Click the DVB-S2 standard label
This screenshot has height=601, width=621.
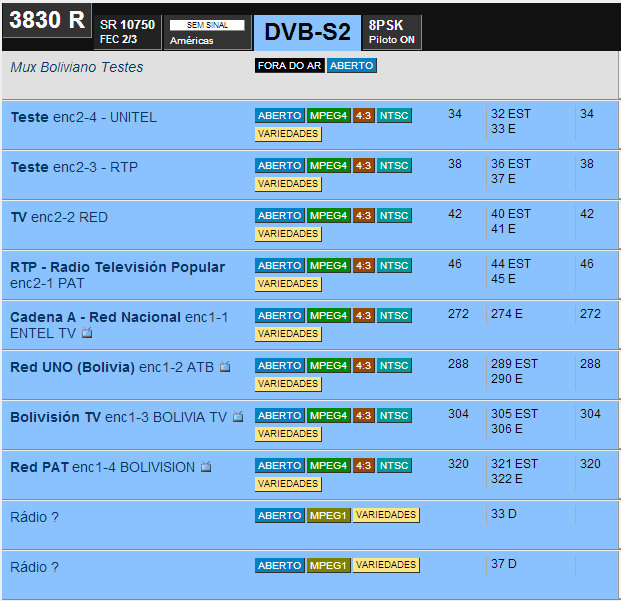click(307, 32)
